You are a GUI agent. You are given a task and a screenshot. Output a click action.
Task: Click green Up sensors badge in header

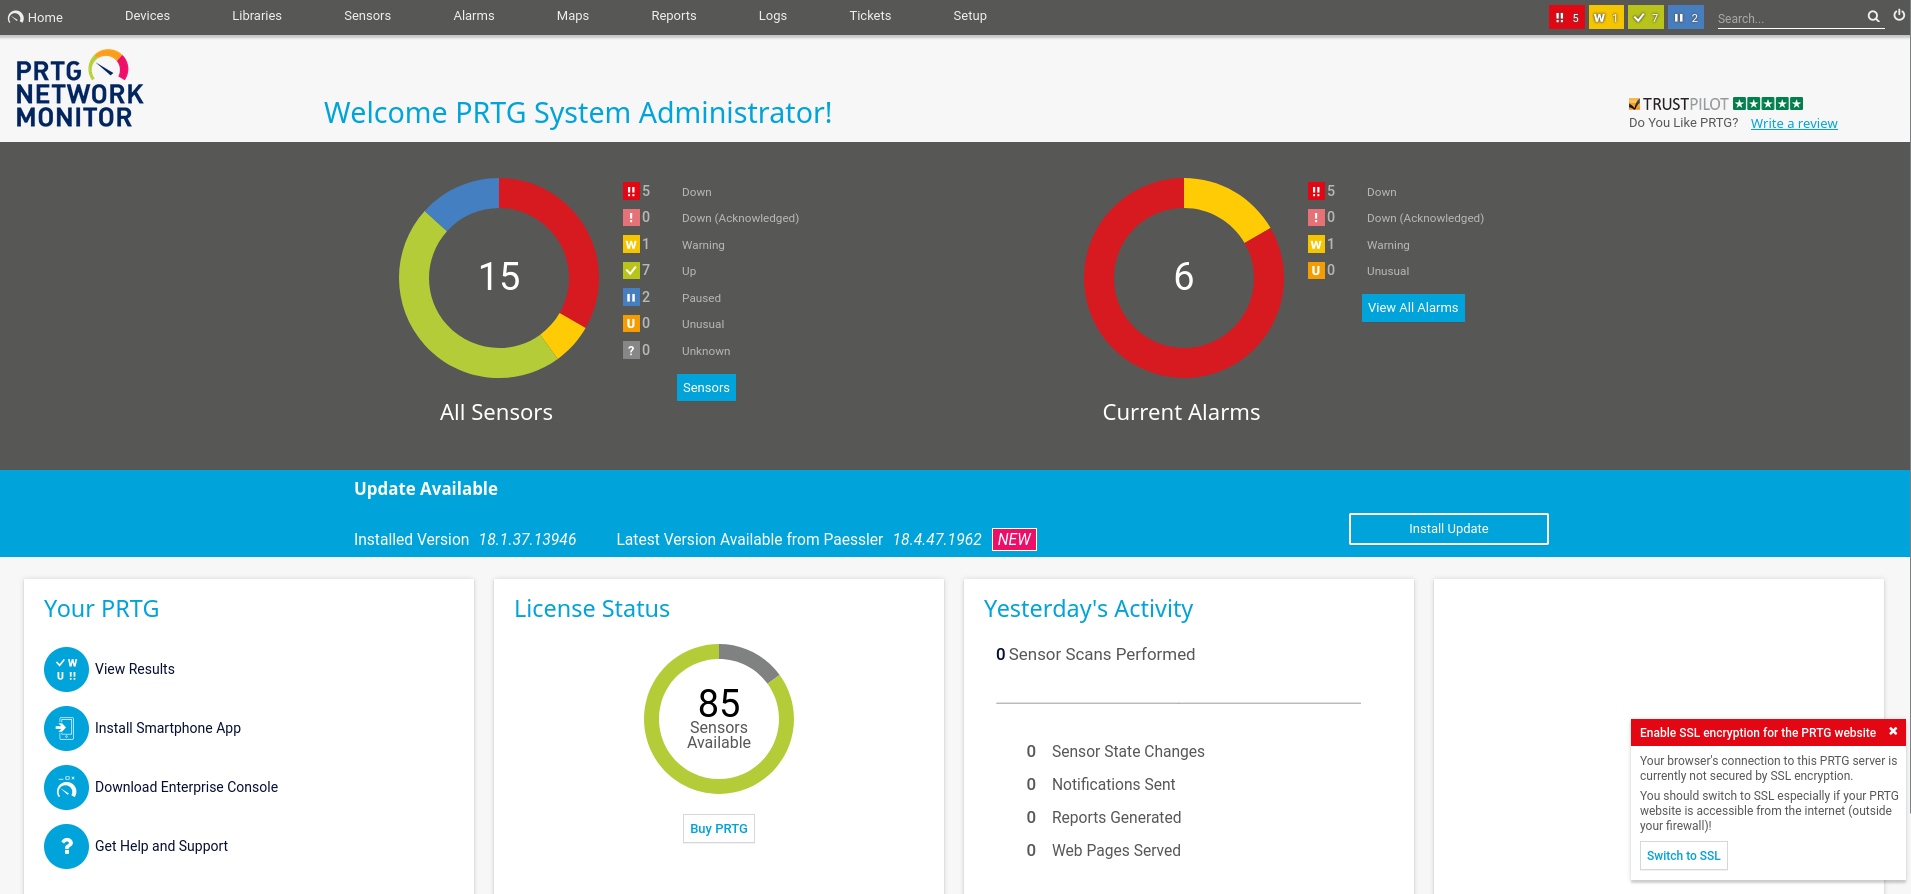click(1646, 18)
